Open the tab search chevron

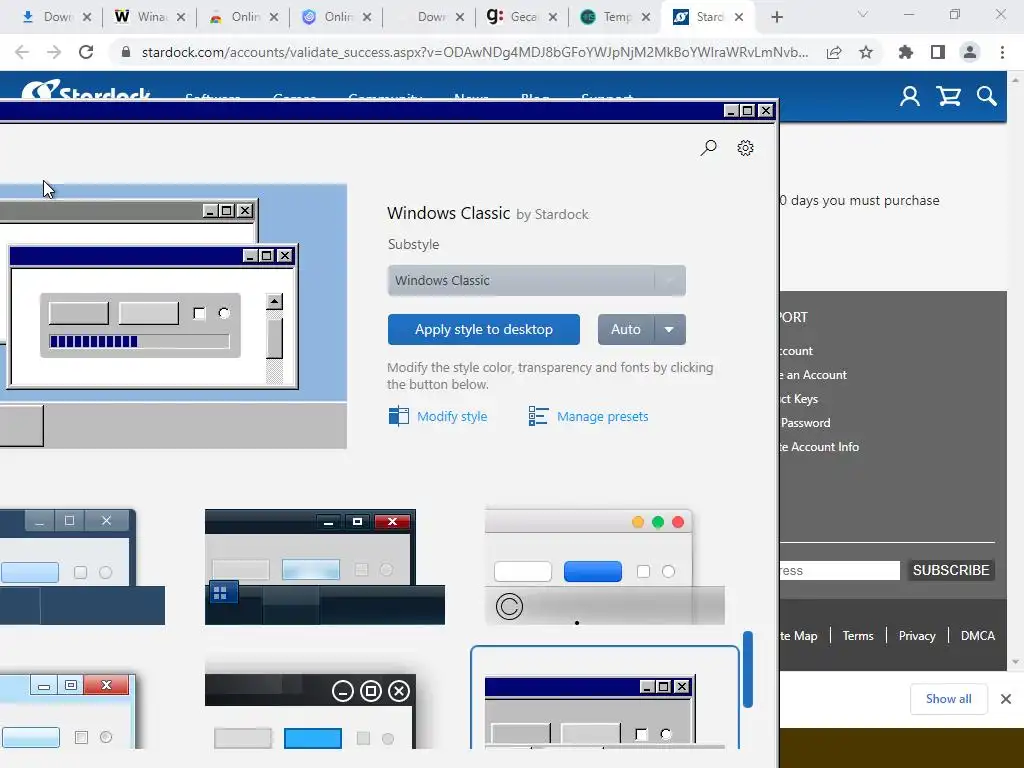(863, 14)
